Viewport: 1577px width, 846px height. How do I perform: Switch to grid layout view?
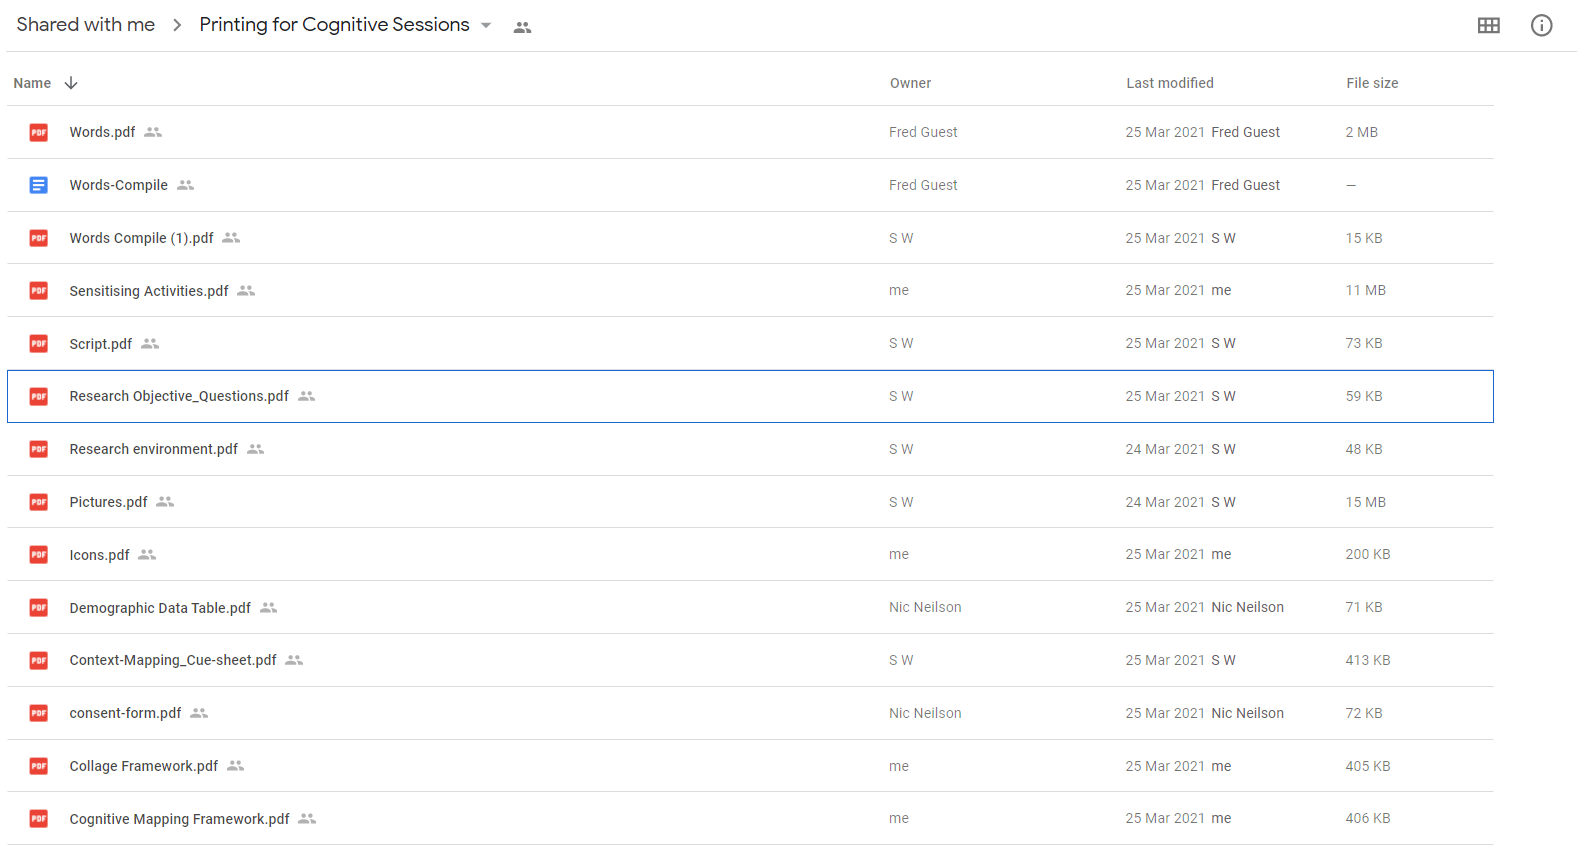pyautogui.click(x=1488, y=26)
